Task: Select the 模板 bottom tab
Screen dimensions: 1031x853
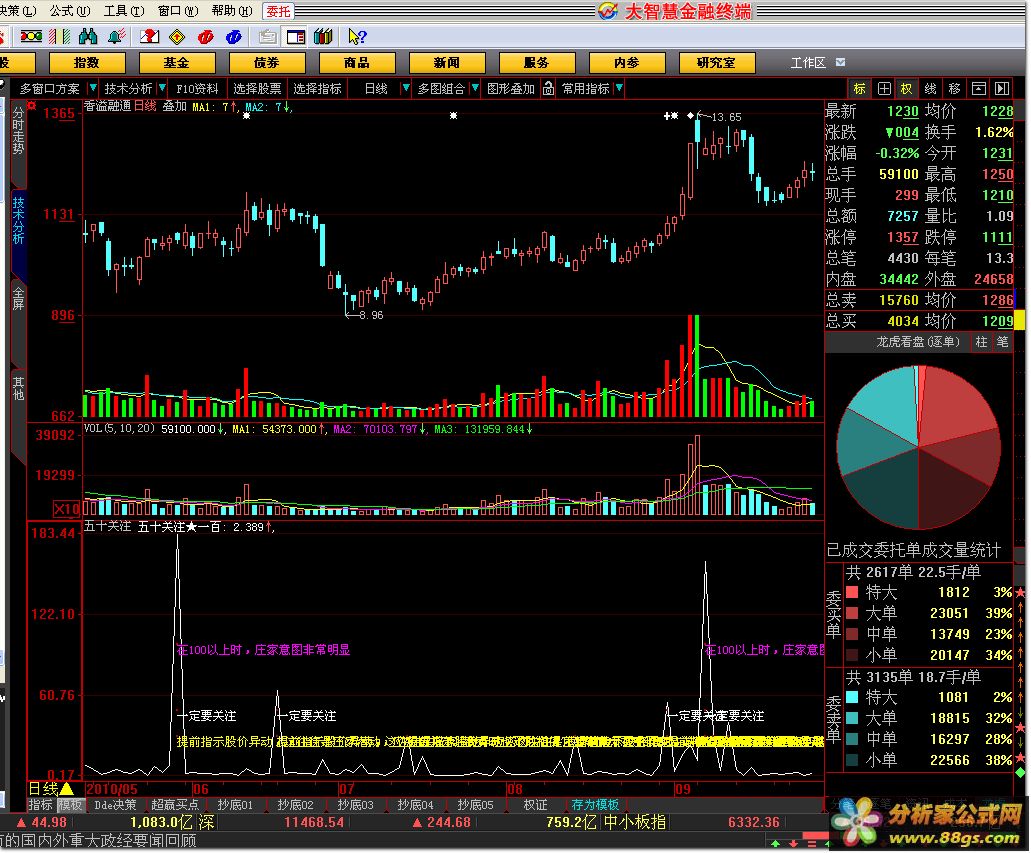Action: (70, 805)
